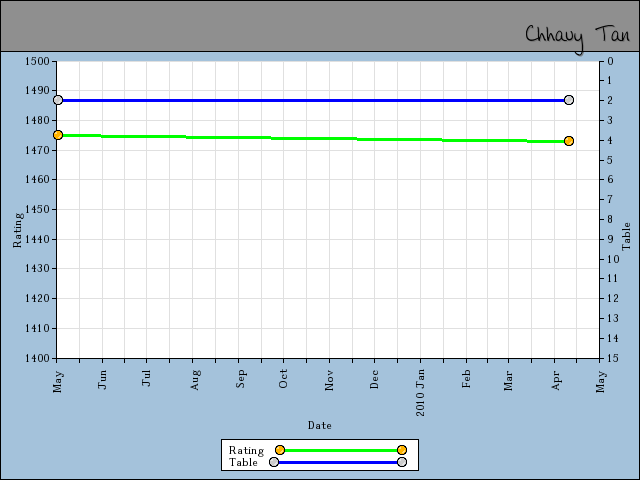Click the green Rating line in legend

341,450
